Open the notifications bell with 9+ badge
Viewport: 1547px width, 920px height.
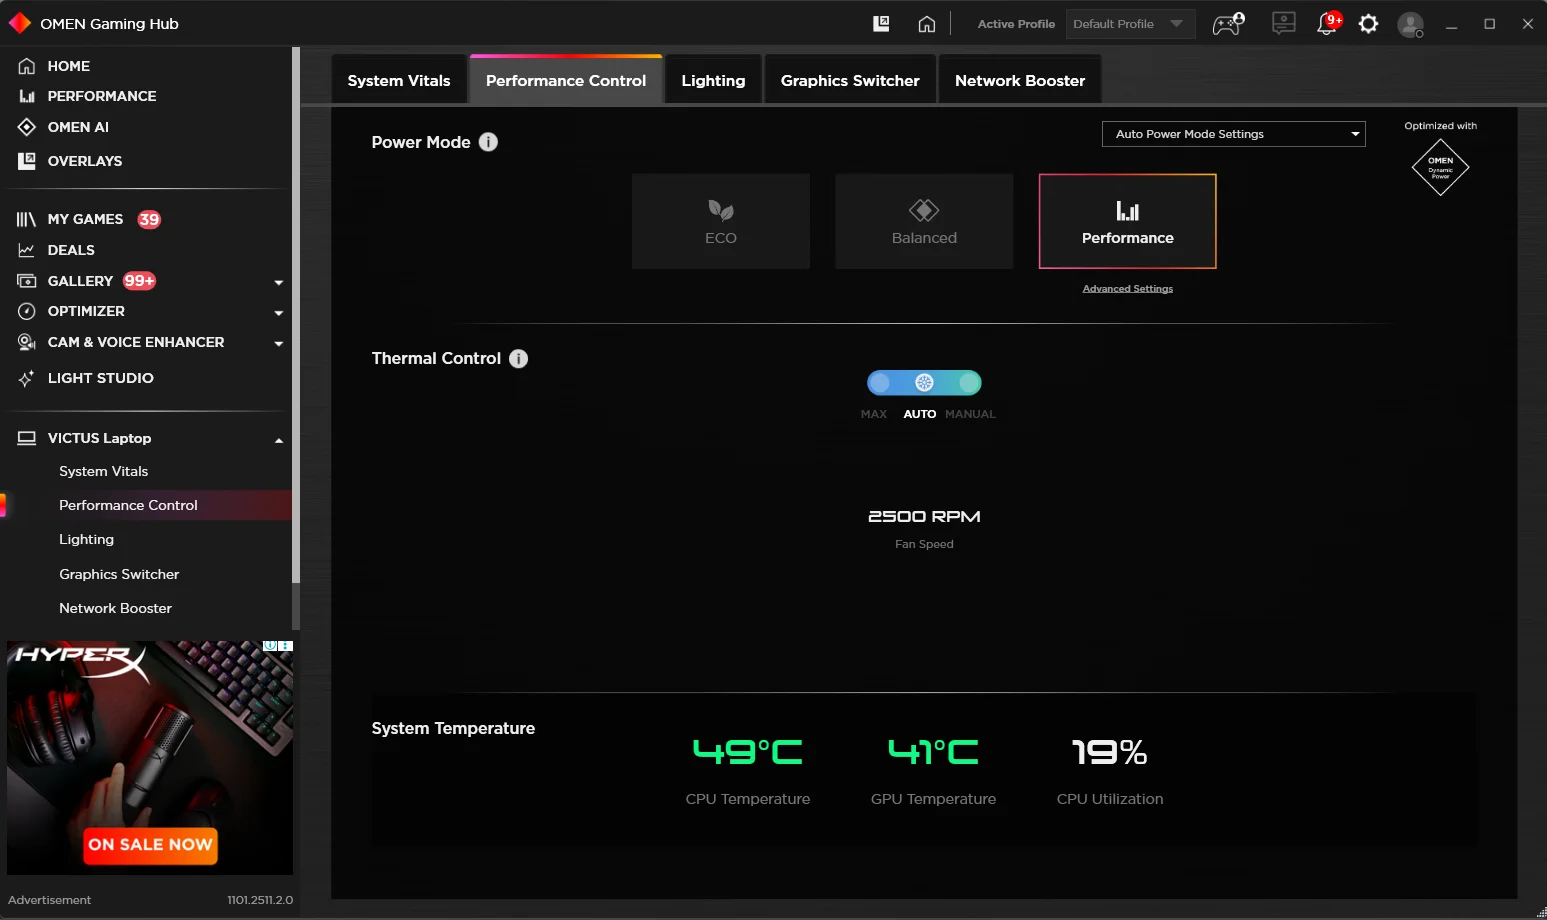coord(1329,23)
